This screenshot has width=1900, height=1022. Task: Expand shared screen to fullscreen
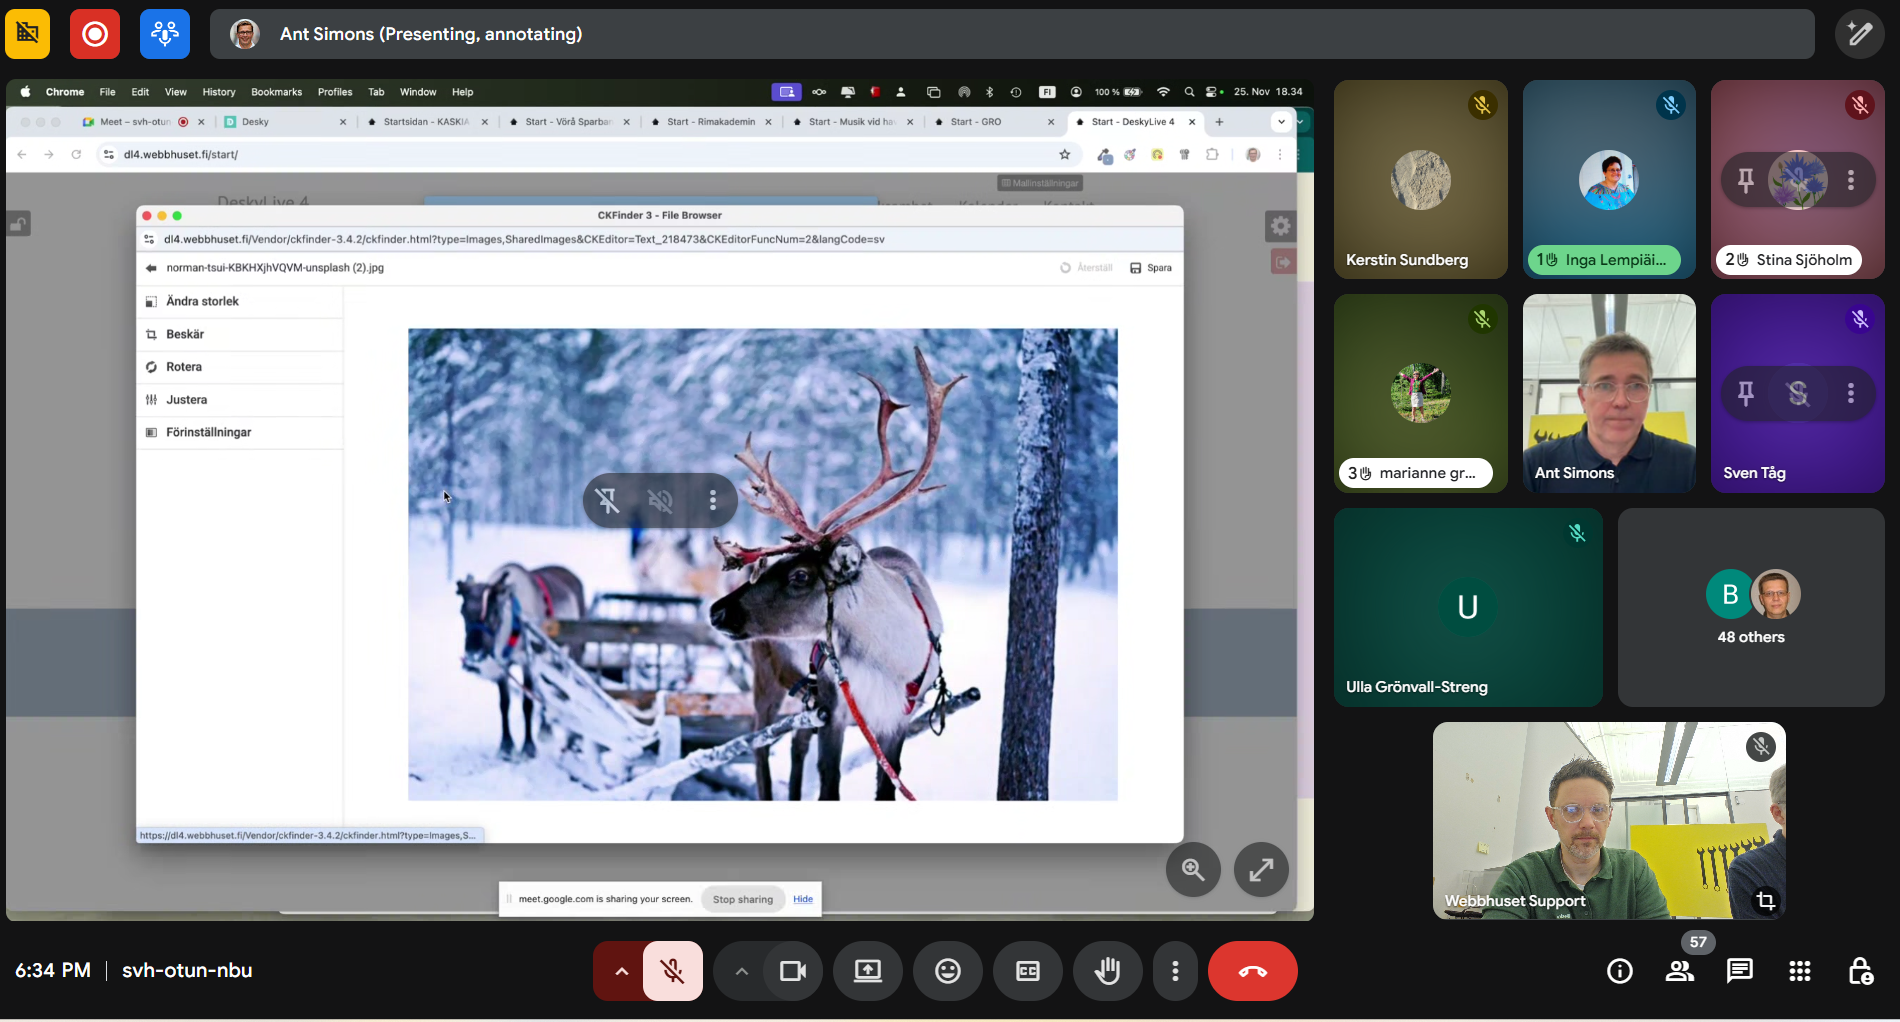(1261, 870)
